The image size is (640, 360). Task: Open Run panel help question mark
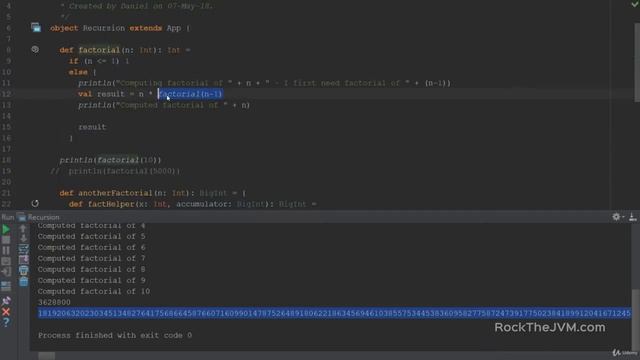tap(6, 322)
